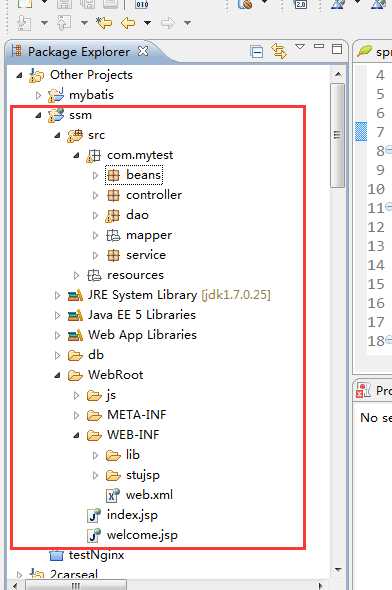The width and height of the screenshot is (392, 590).
Task: Collapse the src folder
Action: tap(57, 135)
